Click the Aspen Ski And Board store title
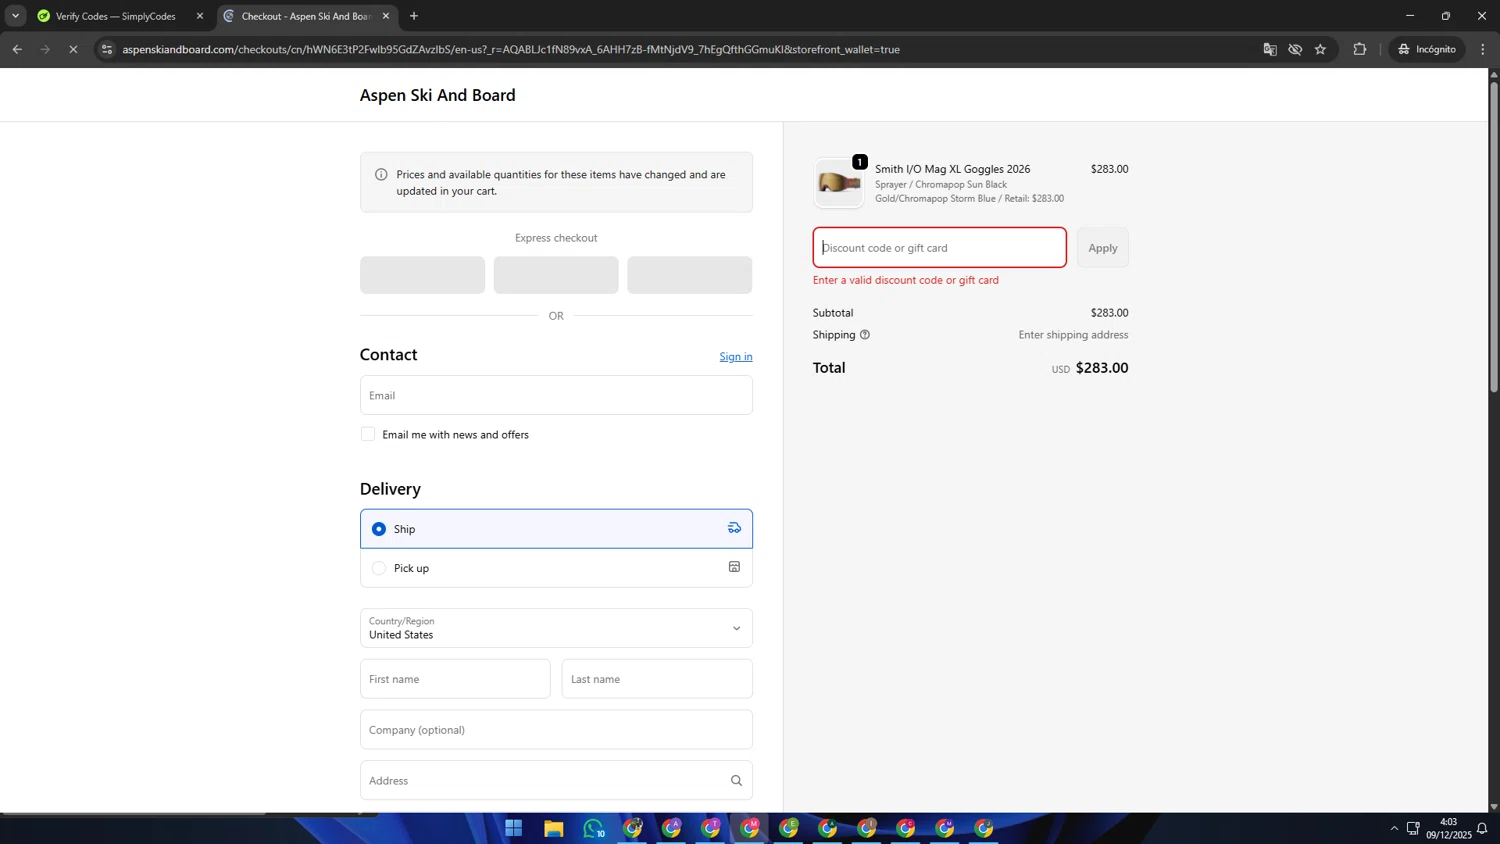This screenshot has height=844, width=1500. click(438, 95)
